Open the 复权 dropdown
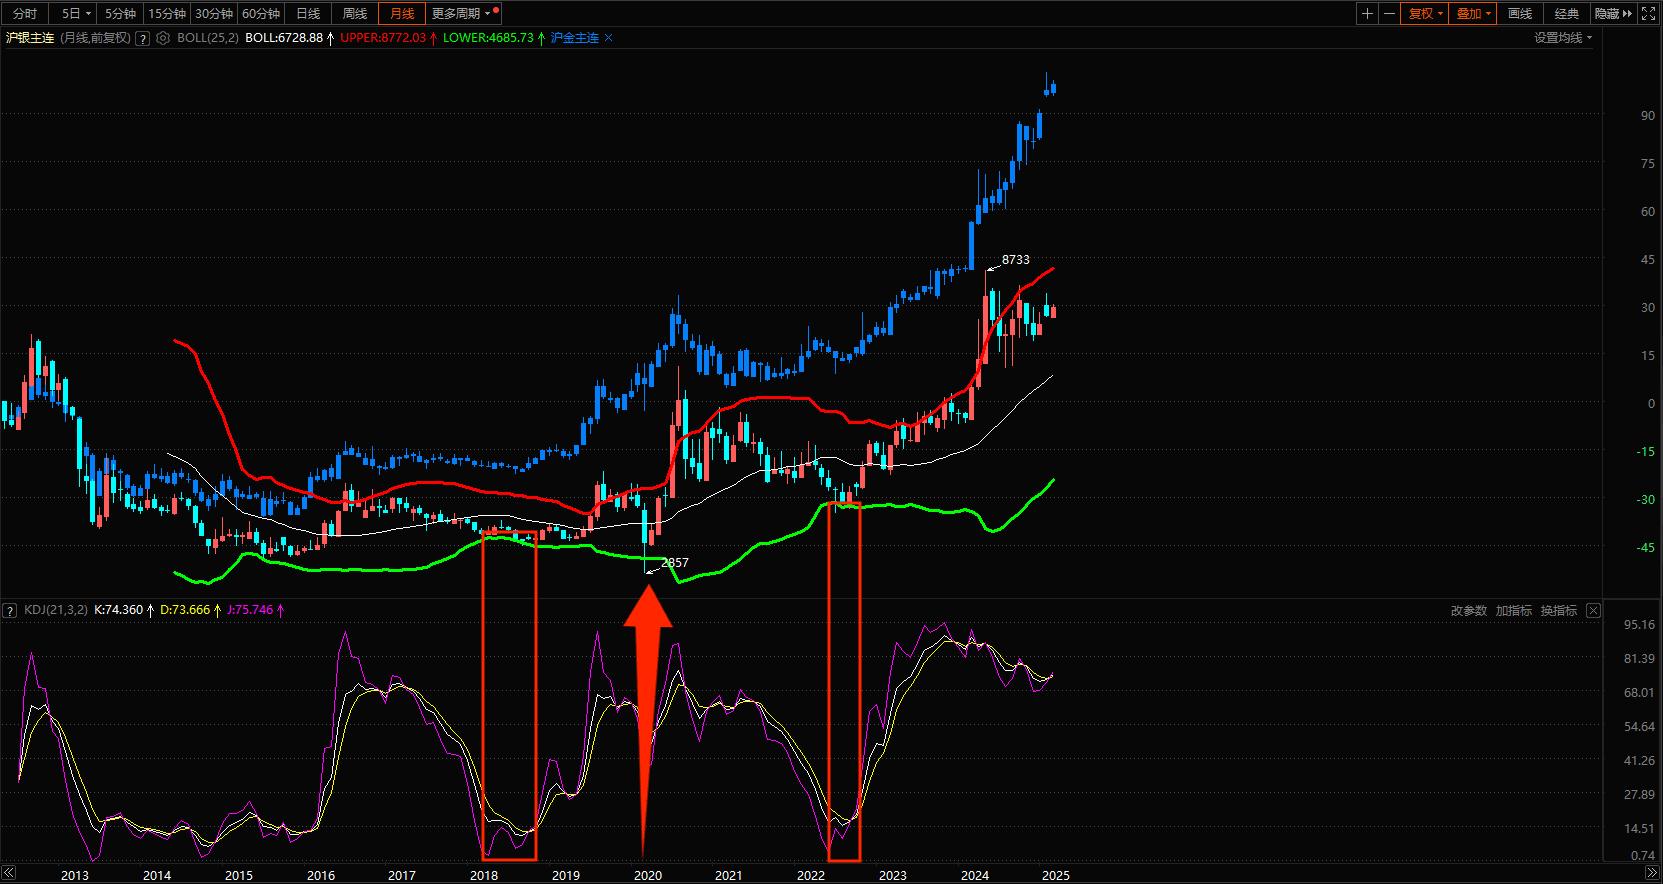 pyautogui.click(x=1425, y=13)
